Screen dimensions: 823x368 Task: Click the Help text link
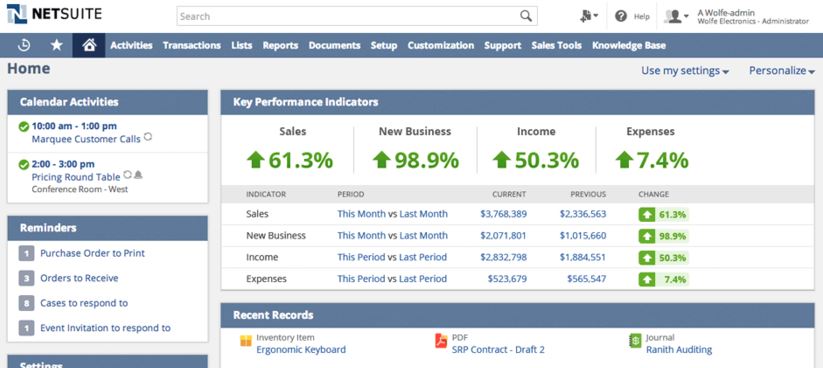click(641, 17)
